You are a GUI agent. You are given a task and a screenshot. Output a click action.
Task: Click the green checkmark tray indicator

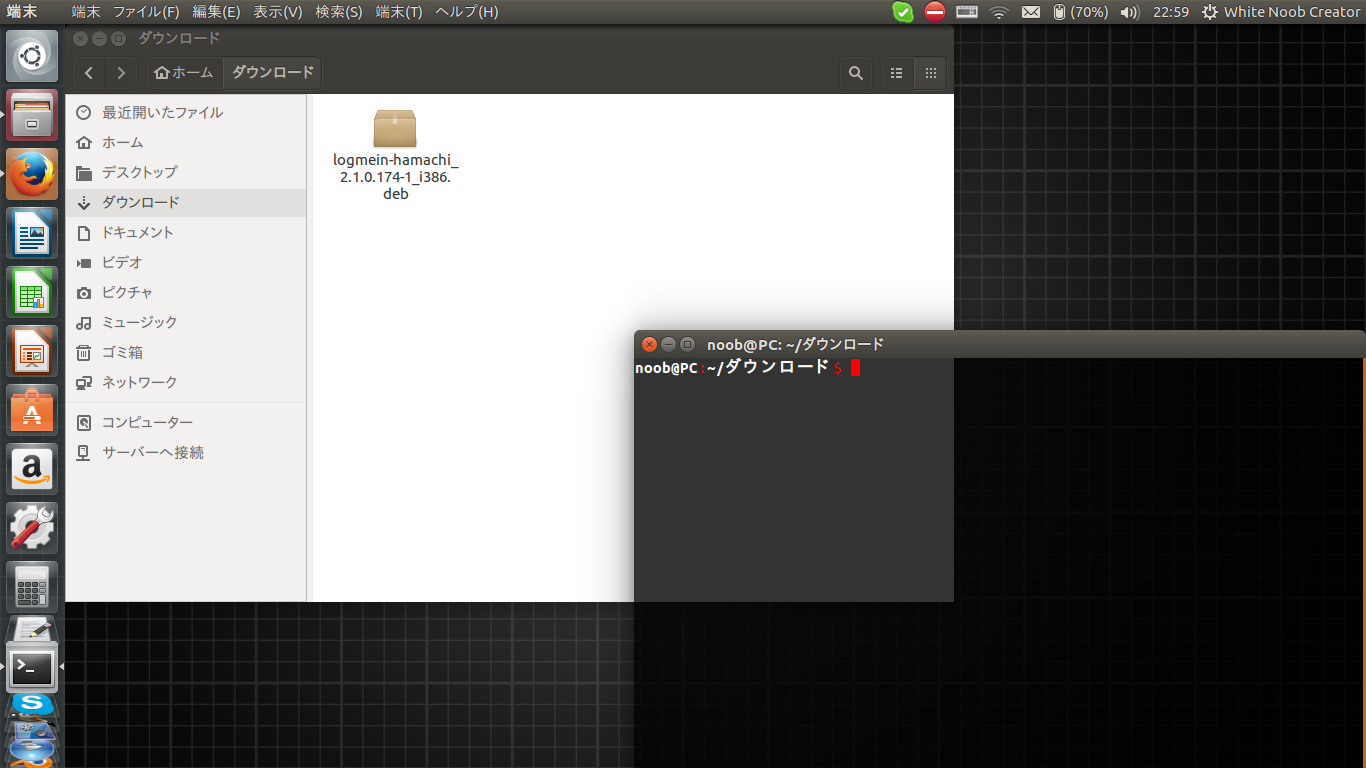(903, 12)
